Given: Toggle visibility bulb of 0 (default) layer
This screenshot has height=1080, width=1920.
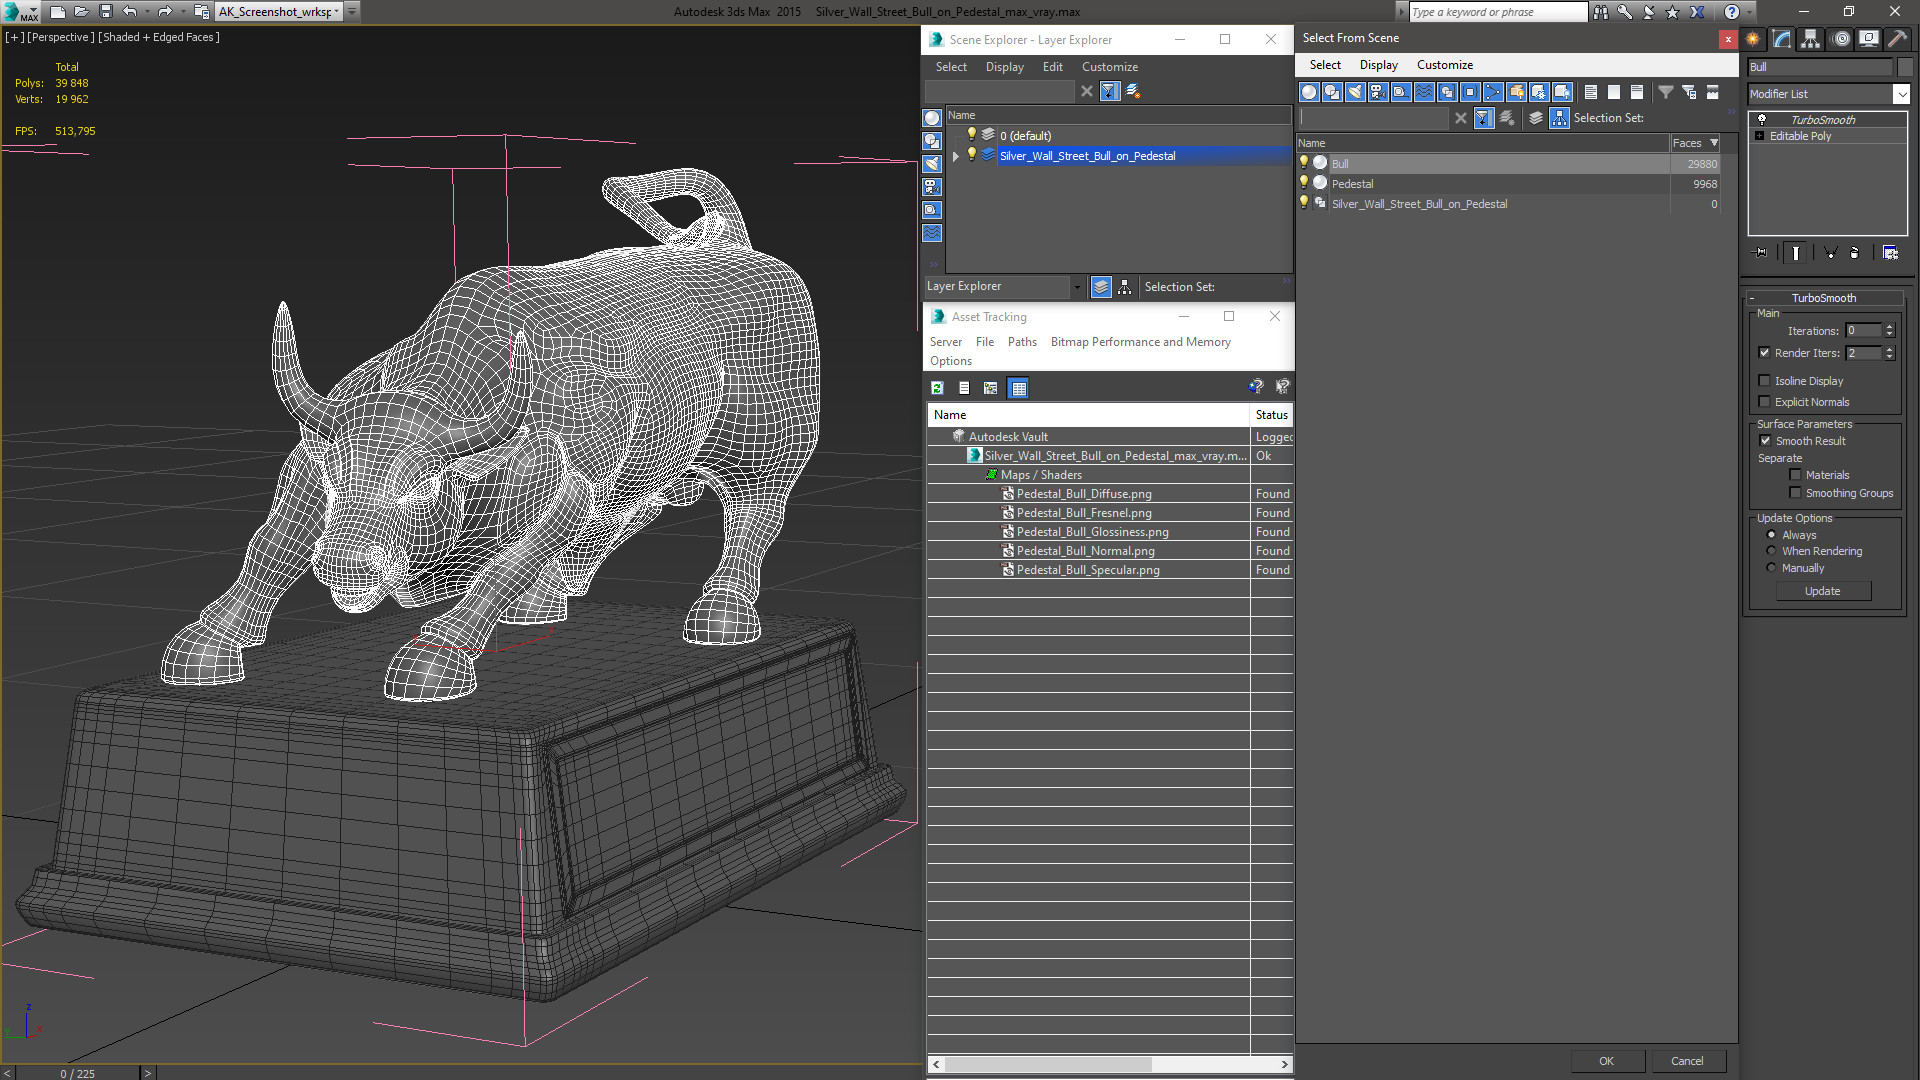Looking at the screenshot, I should (x=971, y=135).
